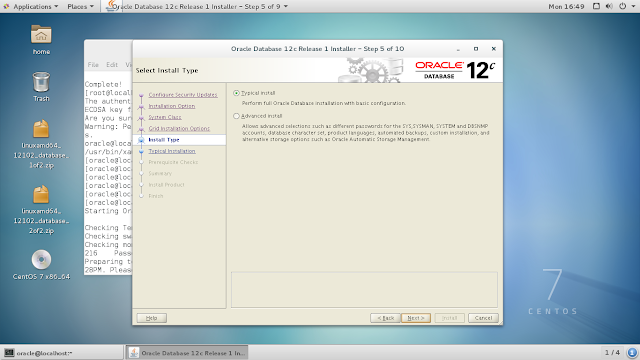Go to Installation Option step
Screen dimensions: 640x360
[172, 106]
